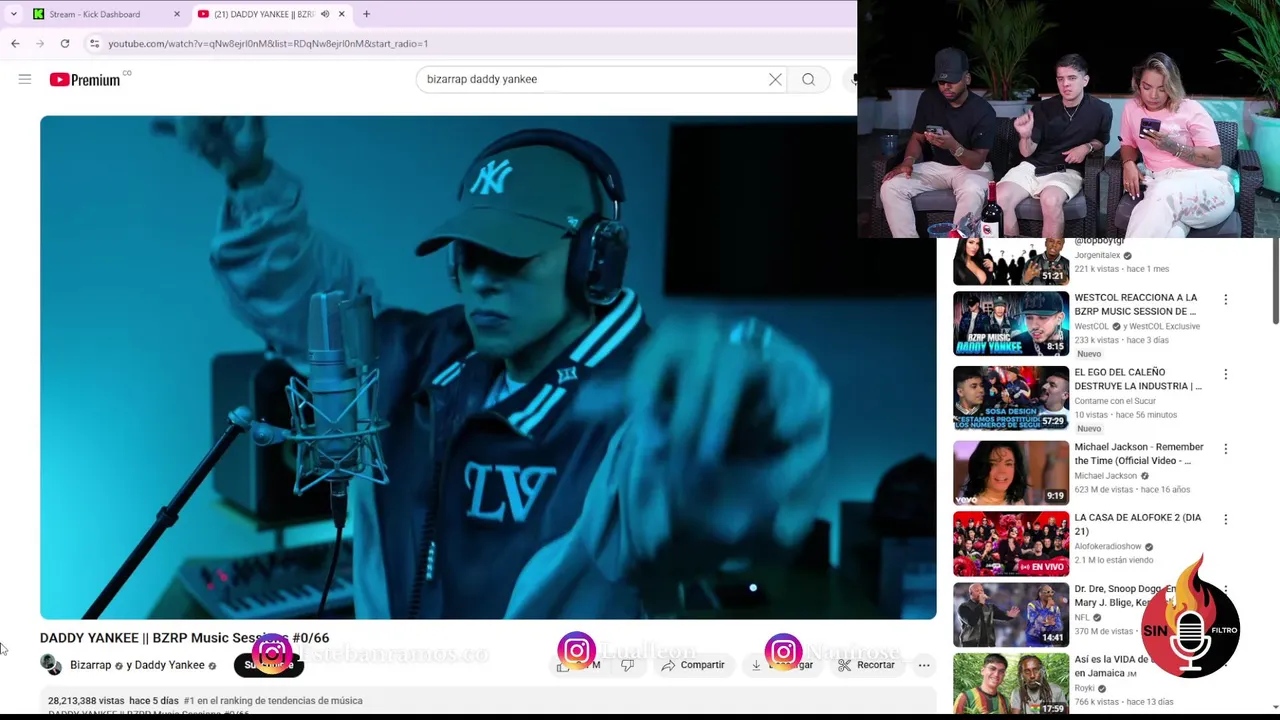Clip the video with Recortar button
This screenshot has width=1280, height=720.
[866, 665]
